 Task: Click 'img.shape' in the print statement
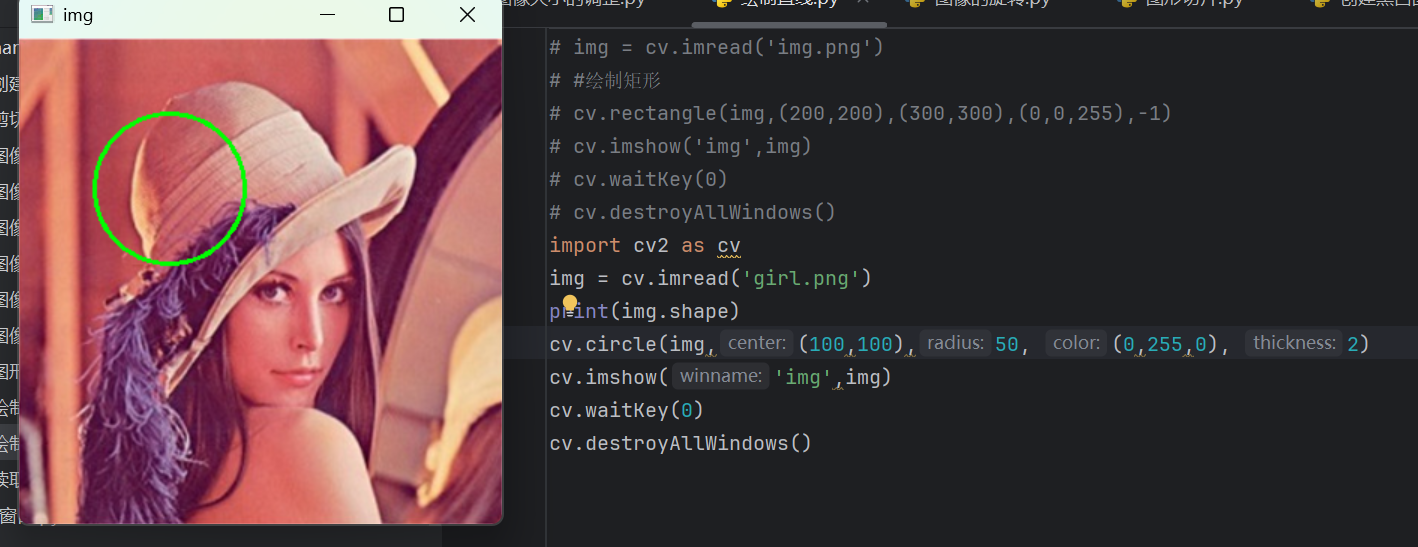click(675, 311)
